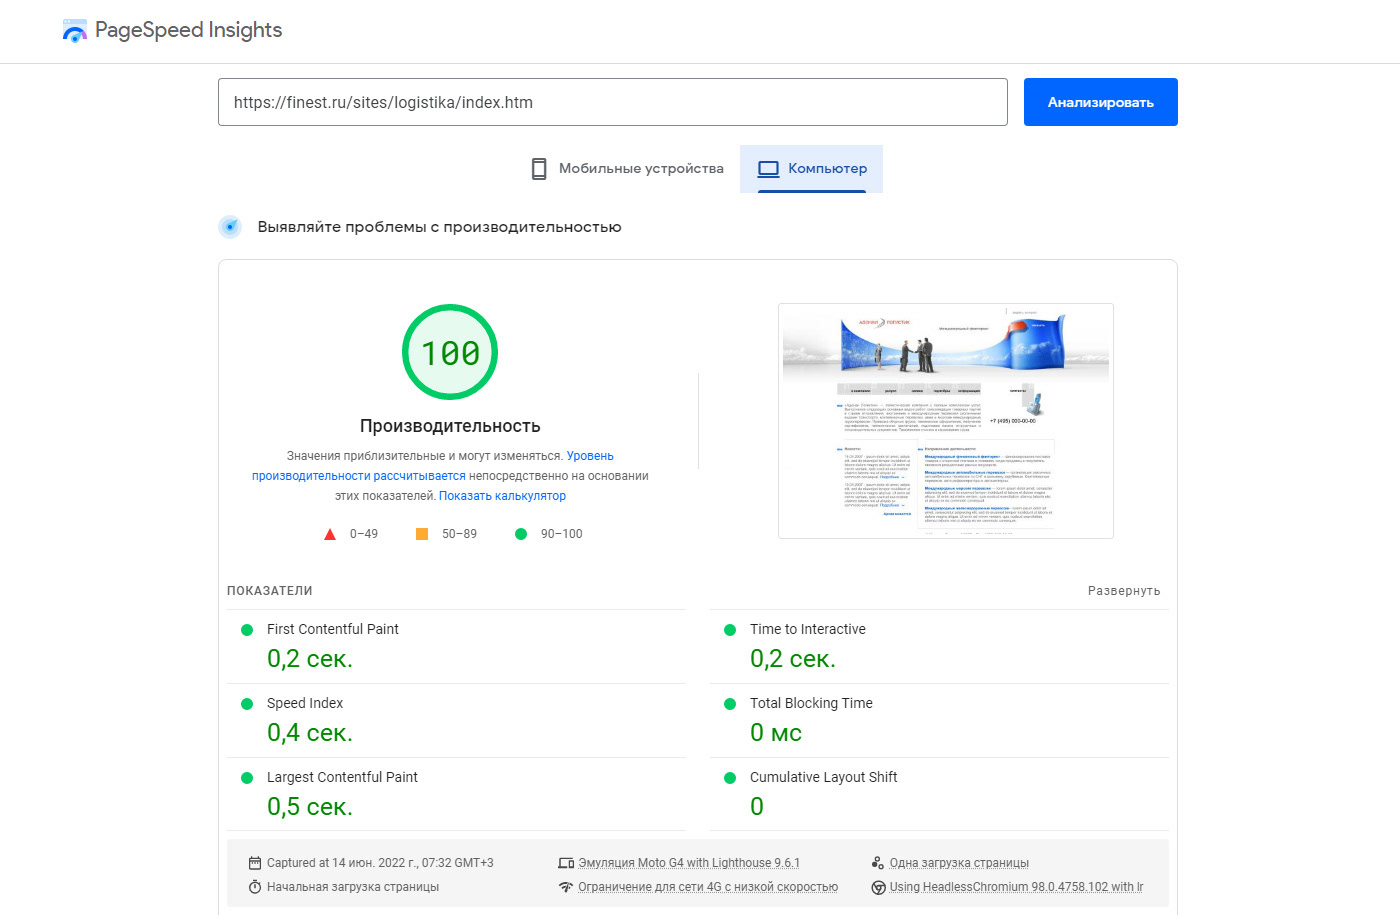Click the PageSpeed Insights logo icon
Image resolution: width=1400 pixels, height=915 pixels.
(74, 31)
